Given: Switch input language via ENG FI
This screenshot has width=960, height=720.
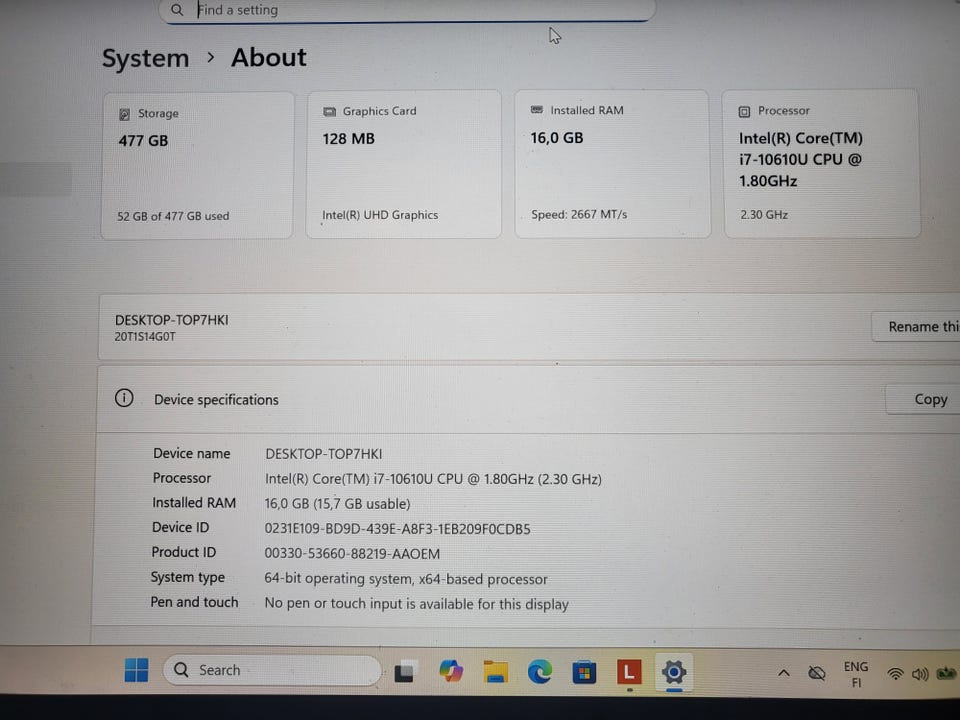Looking at the screenshot, I should 856,674.
